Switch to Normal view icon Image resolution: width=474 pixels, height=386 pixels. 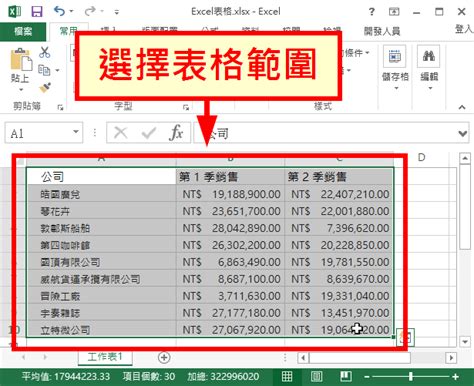pos(287,377)
